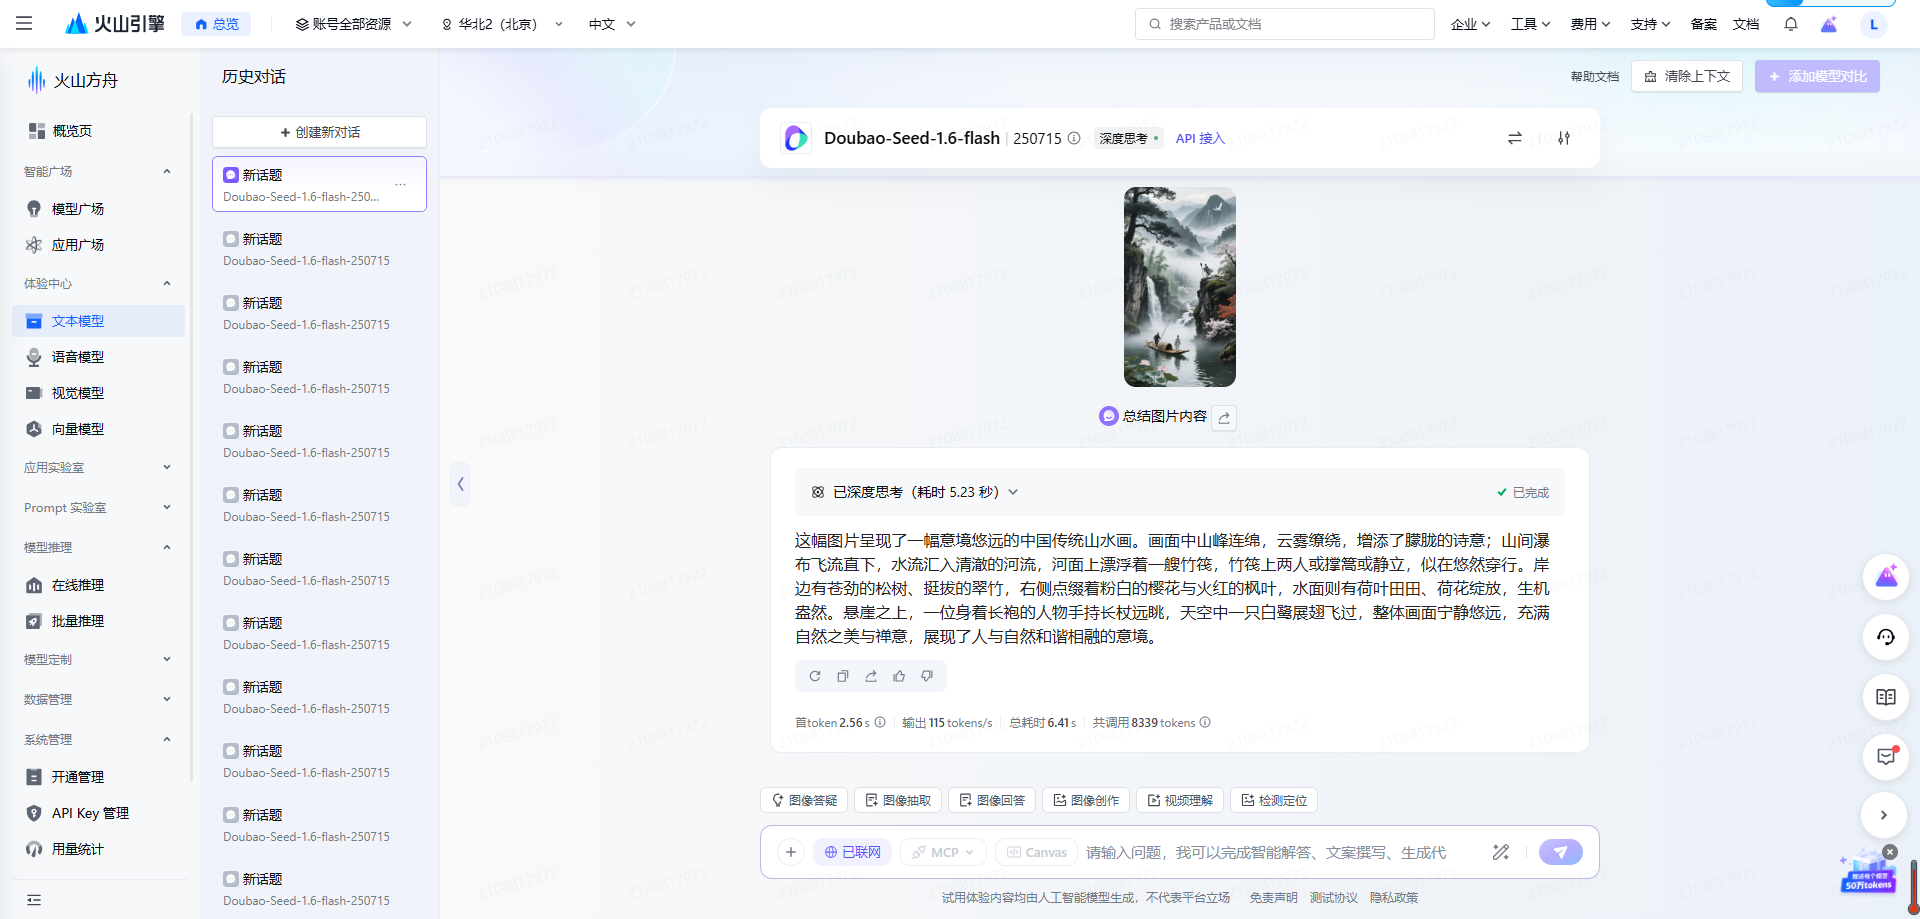Open the notifications bell
The image size is (1920, 919).
pos(1791,24)
